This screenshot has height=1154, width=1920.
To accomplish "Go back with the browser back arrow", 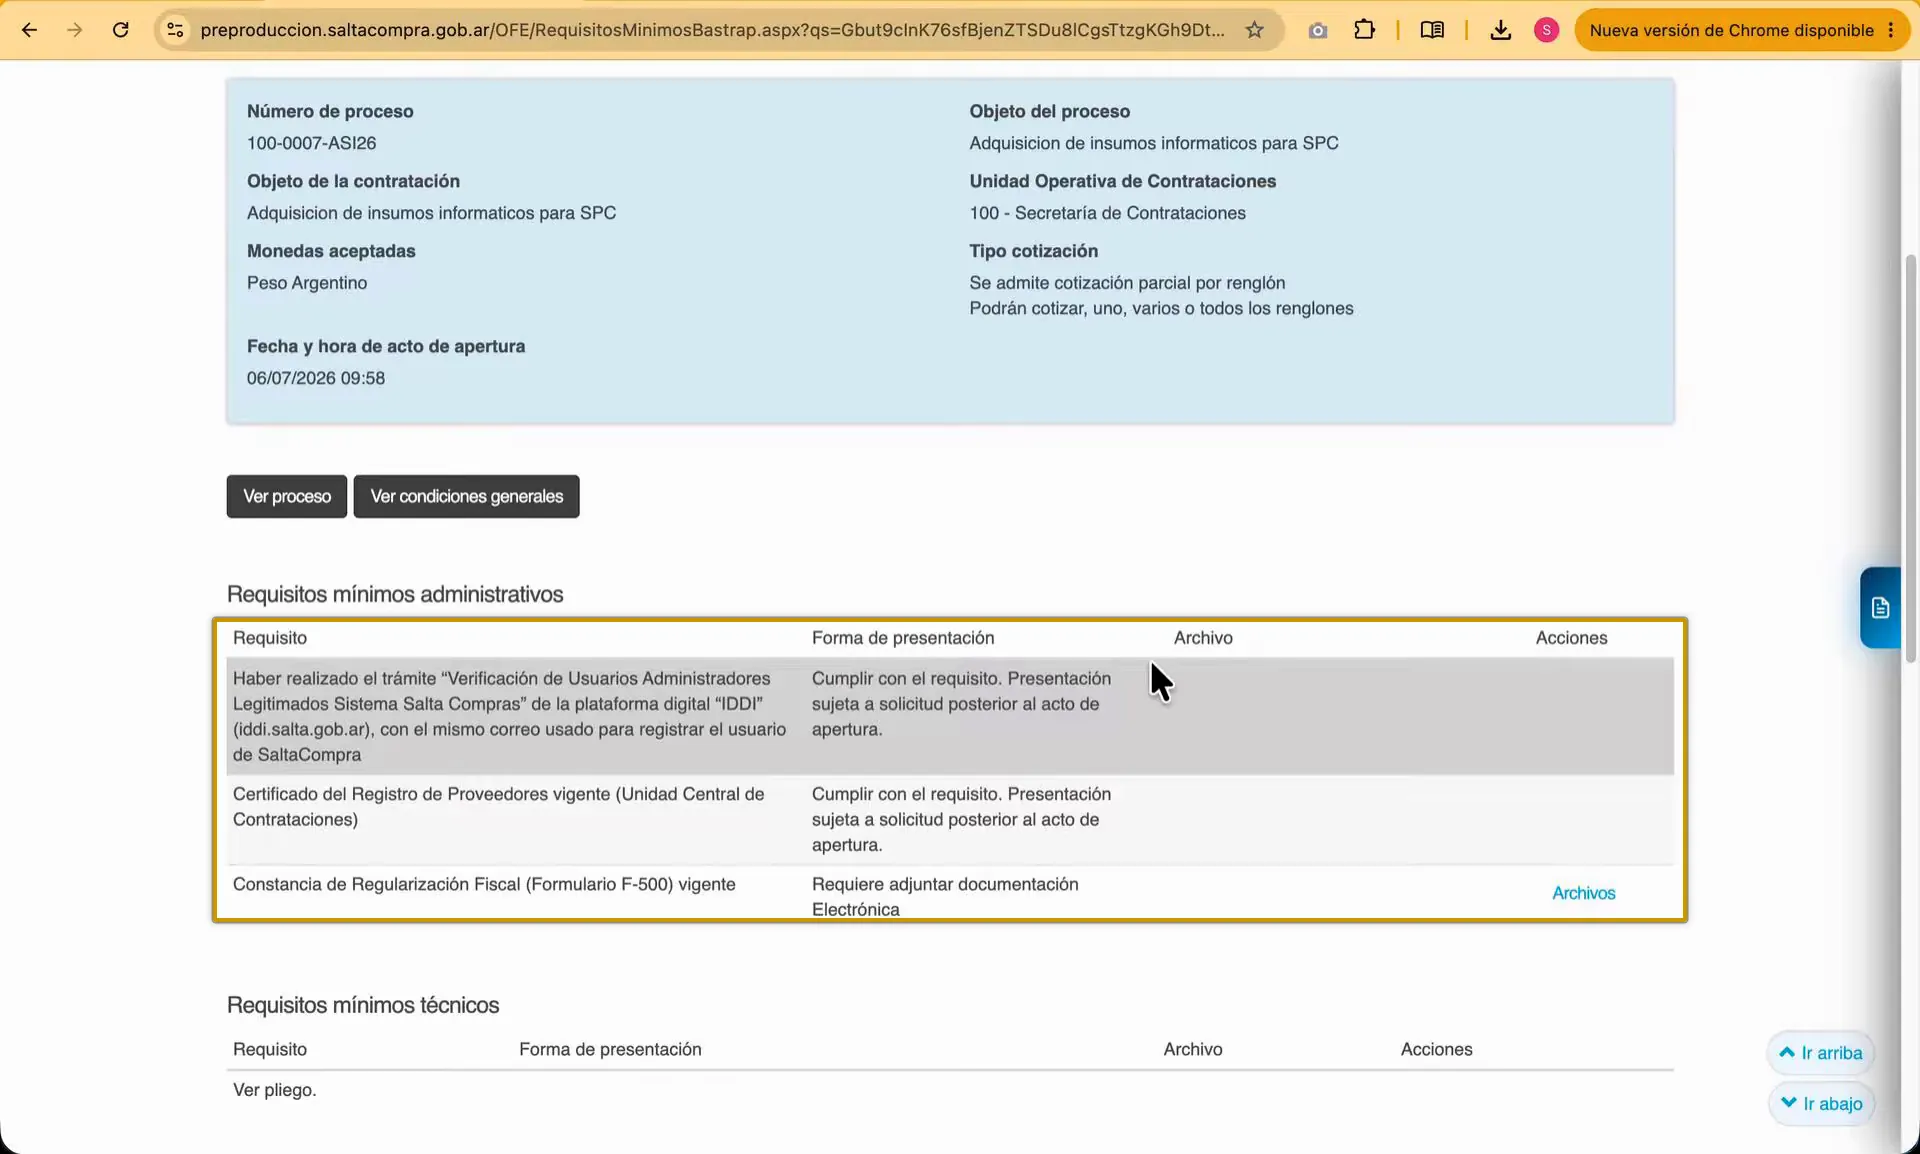I will (29, 30).
